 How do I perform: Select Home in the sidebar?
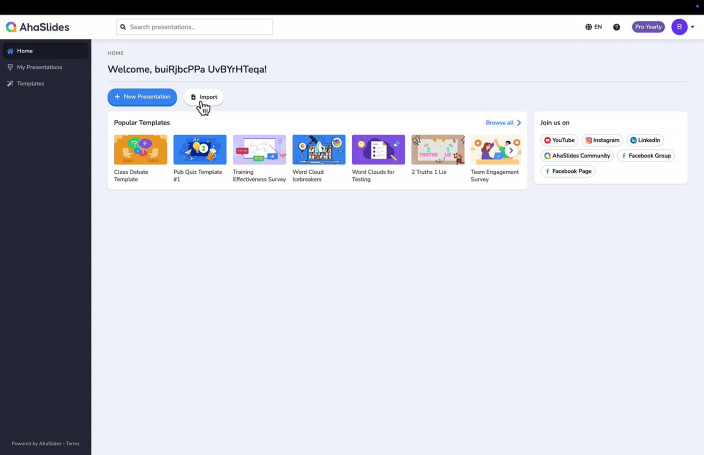(x=25, y=51)
